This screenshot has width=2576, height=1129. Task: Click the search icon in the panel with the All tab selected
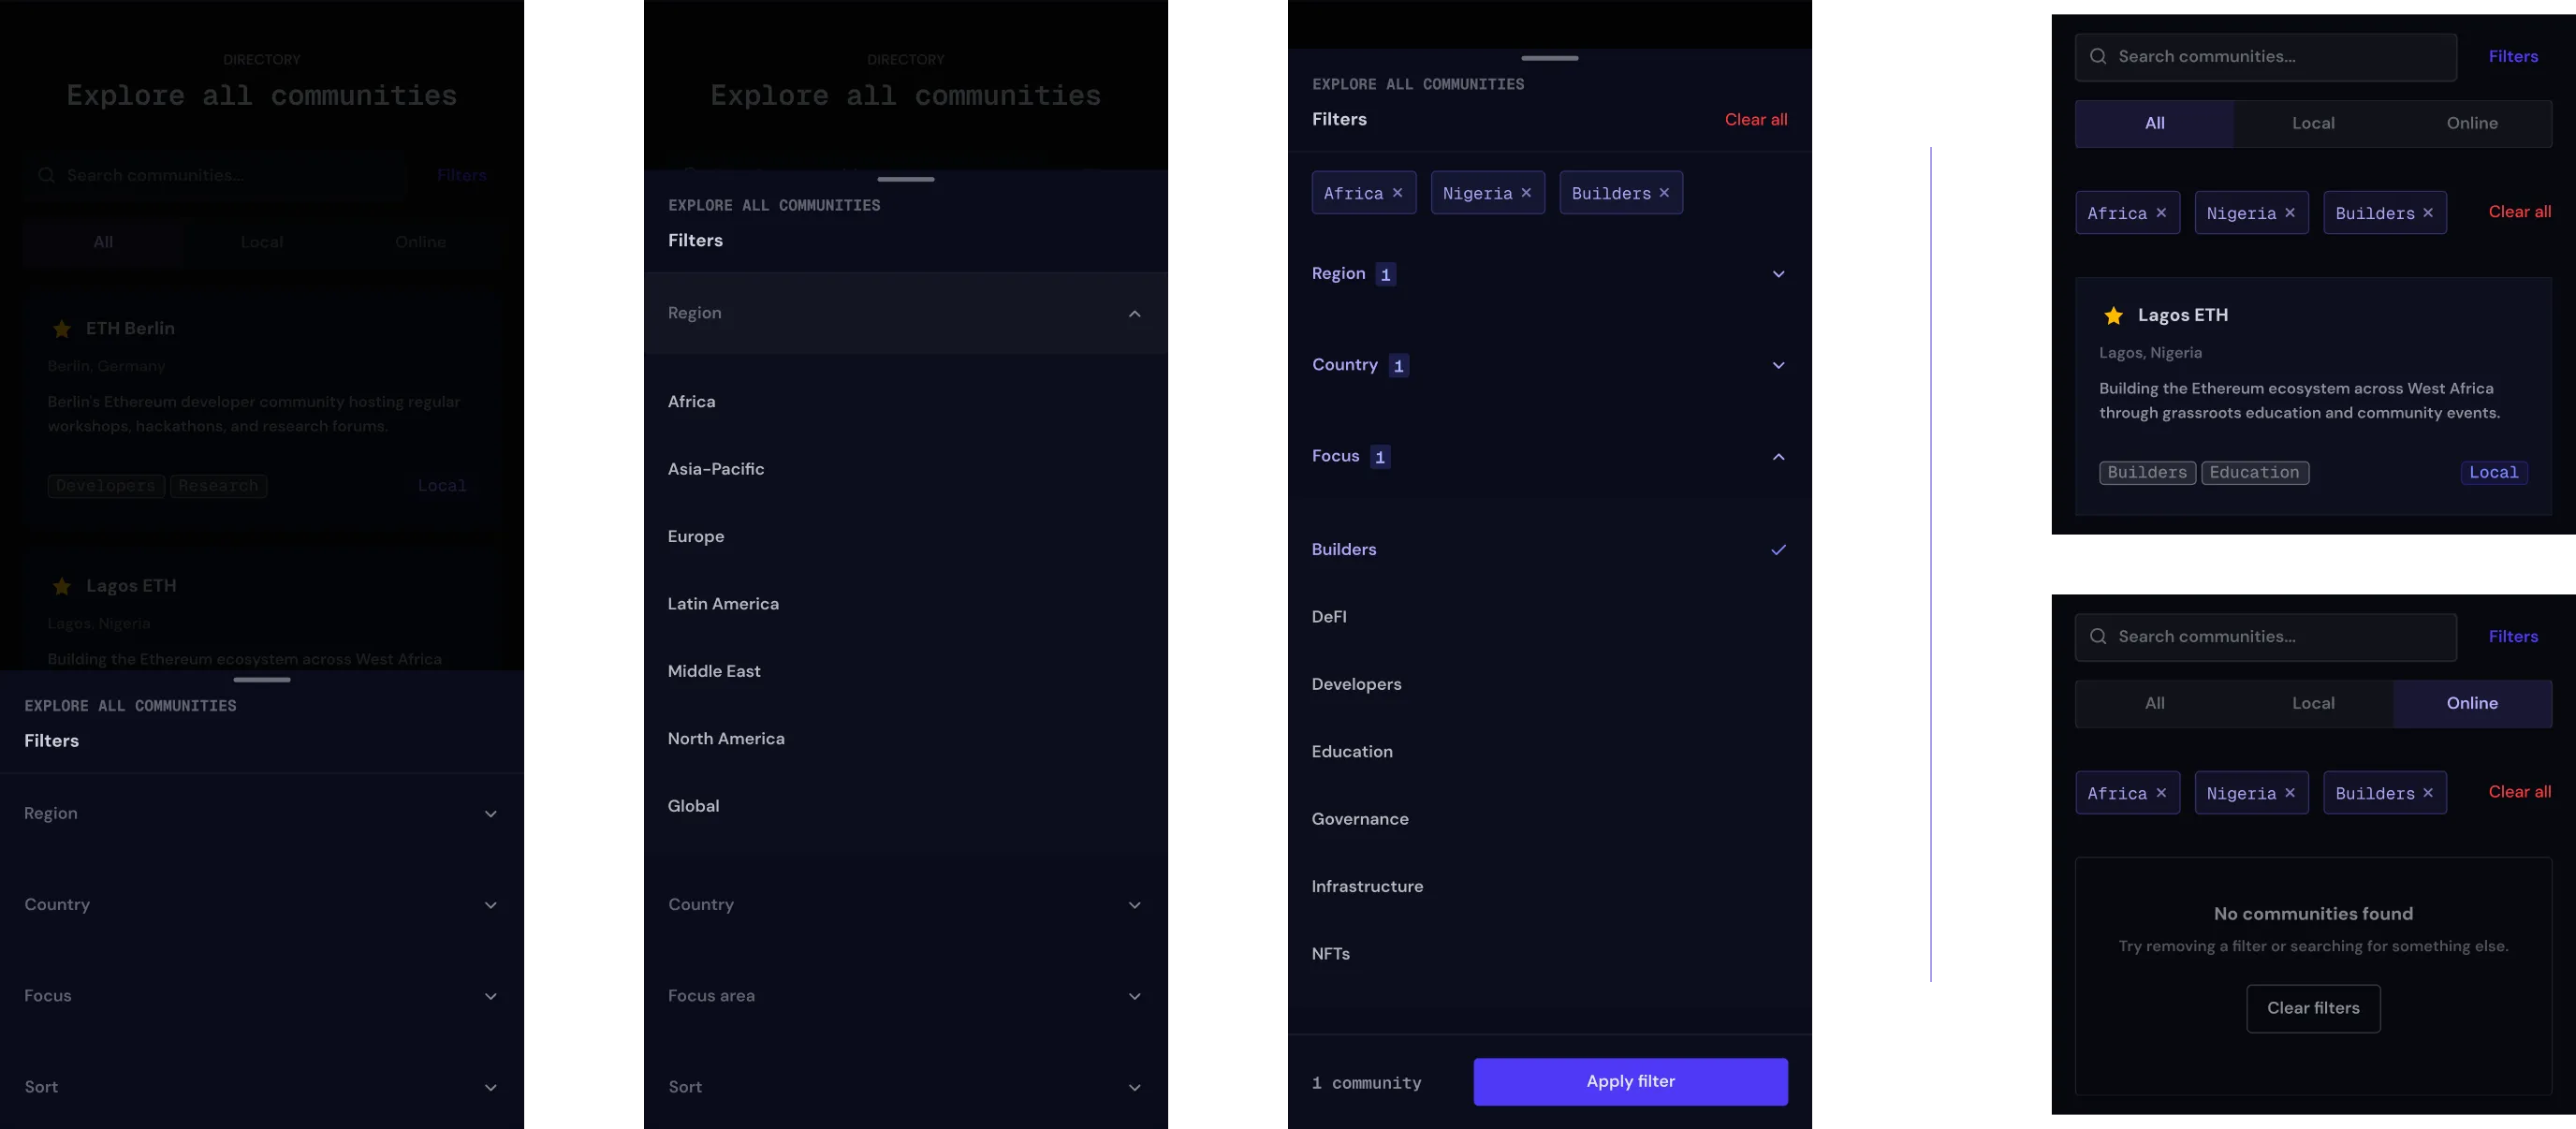[x=2098, y=57]
